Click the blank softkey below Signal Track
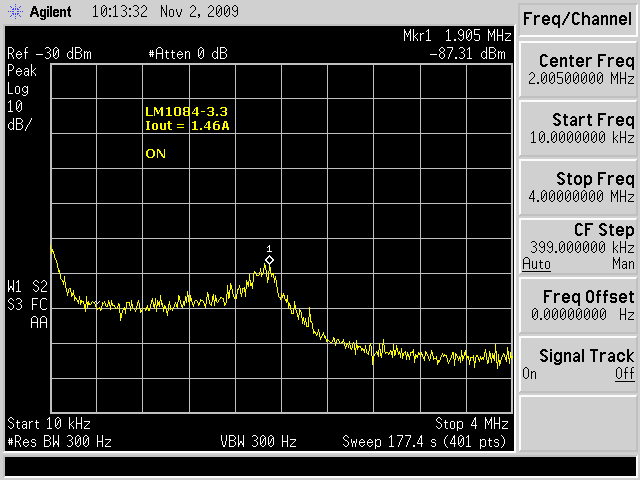This screenshot has width=640, height=480. 578,423
